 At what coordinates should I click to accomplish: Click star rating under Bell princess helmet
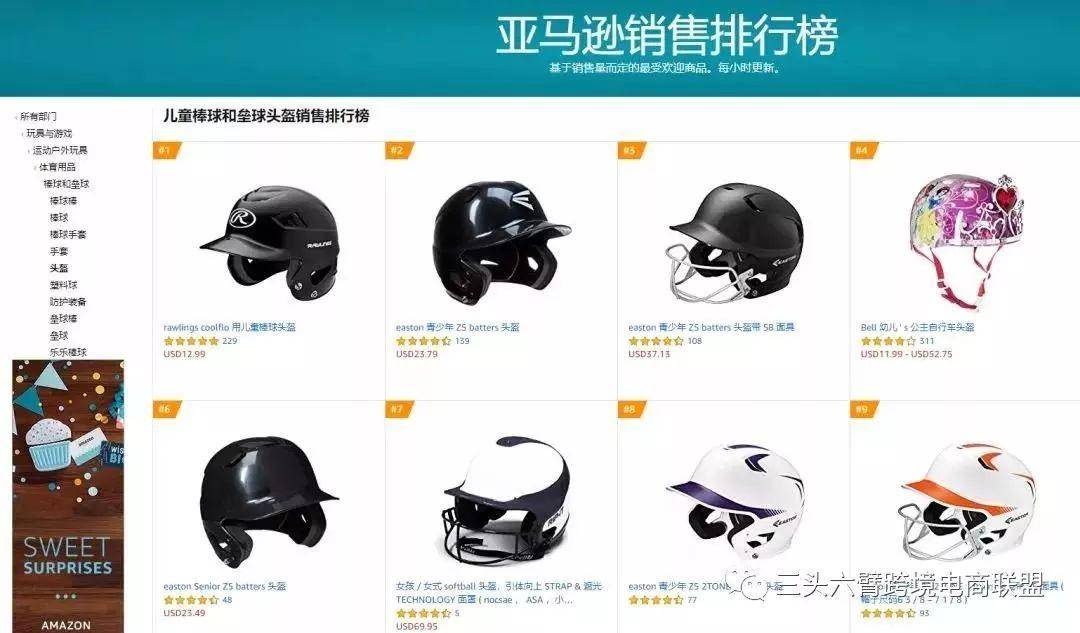click(889, 341)
